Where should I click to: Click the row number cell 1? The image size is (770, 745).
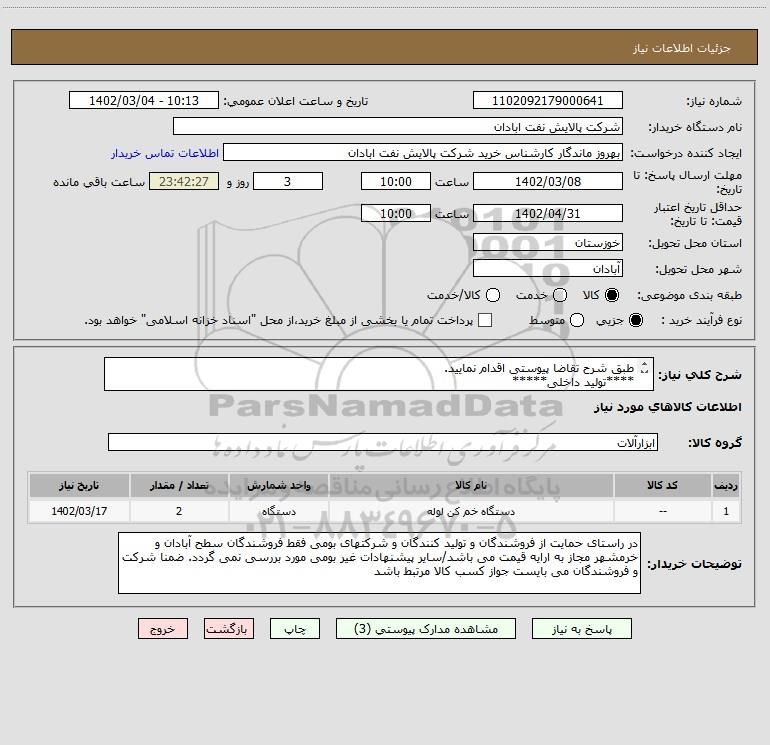(x=726, y=511)
